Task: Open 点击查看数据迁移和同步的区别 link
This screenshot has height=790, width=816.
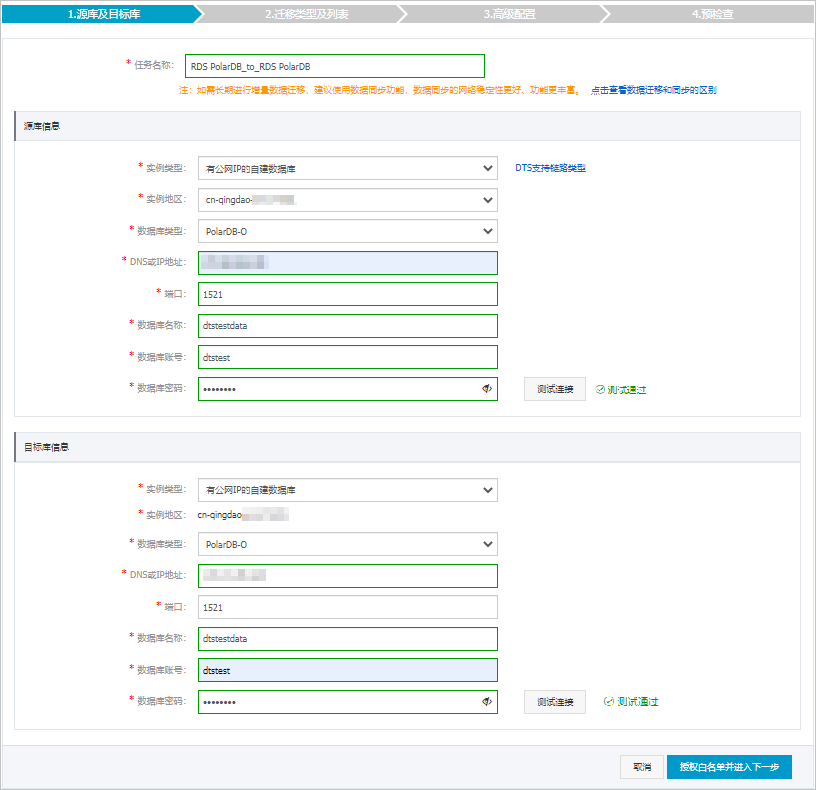Action: [x=654, y=90]
